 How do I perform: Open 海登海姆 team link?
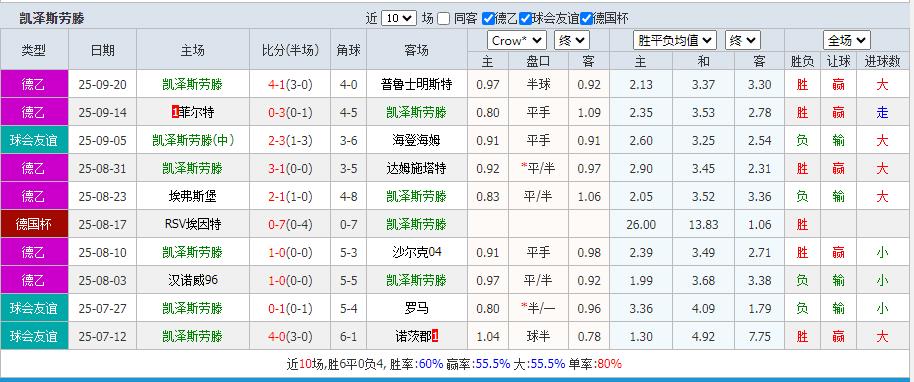coord(417,141)
